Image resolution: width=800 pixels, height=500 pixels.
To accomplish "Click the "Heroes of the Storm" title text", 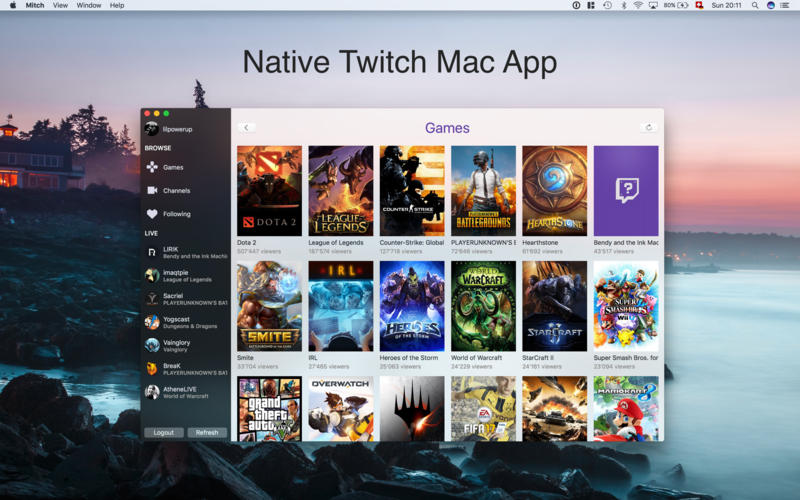I will 409,358.
